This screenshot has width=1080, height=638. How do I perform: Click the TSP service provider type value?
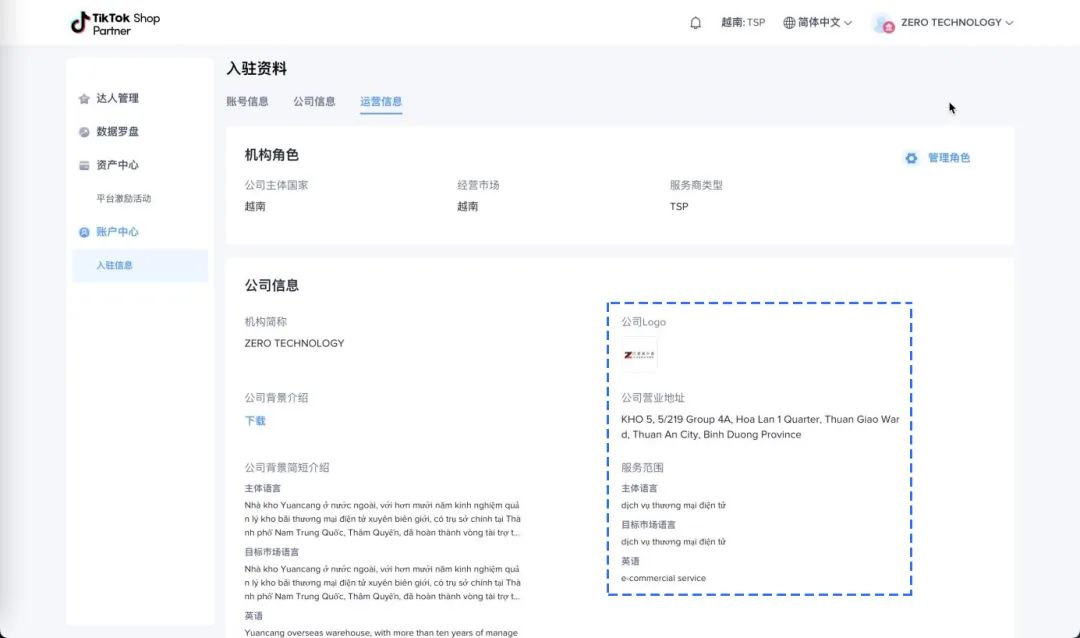coord(678,207)
